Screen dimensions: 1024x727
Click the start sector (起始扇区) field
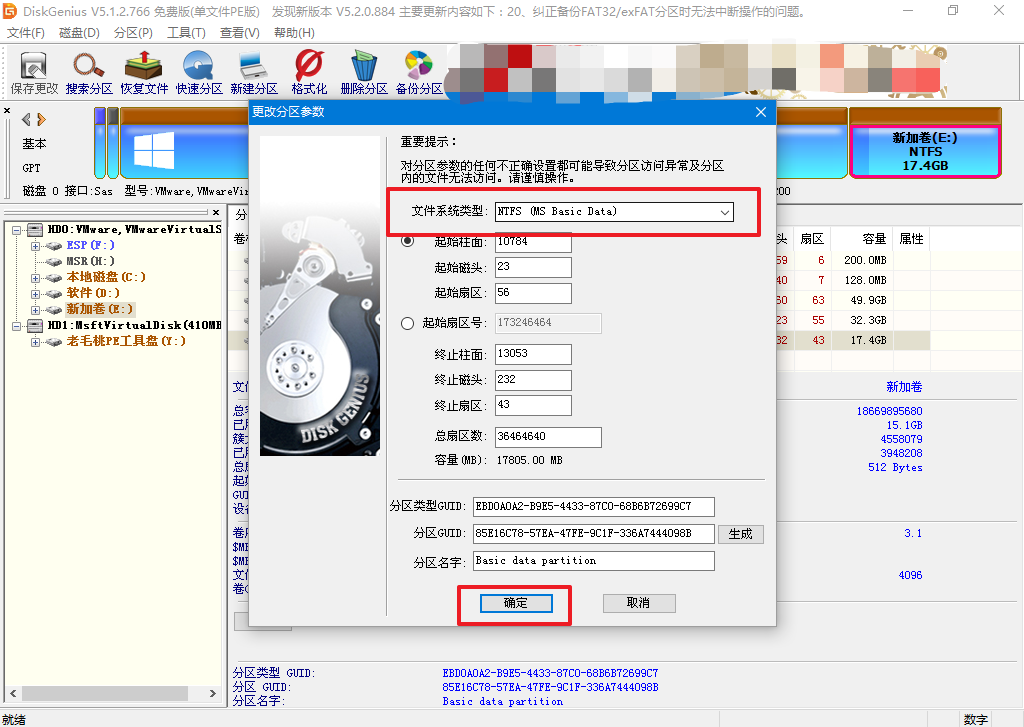(x=533, y=293)
